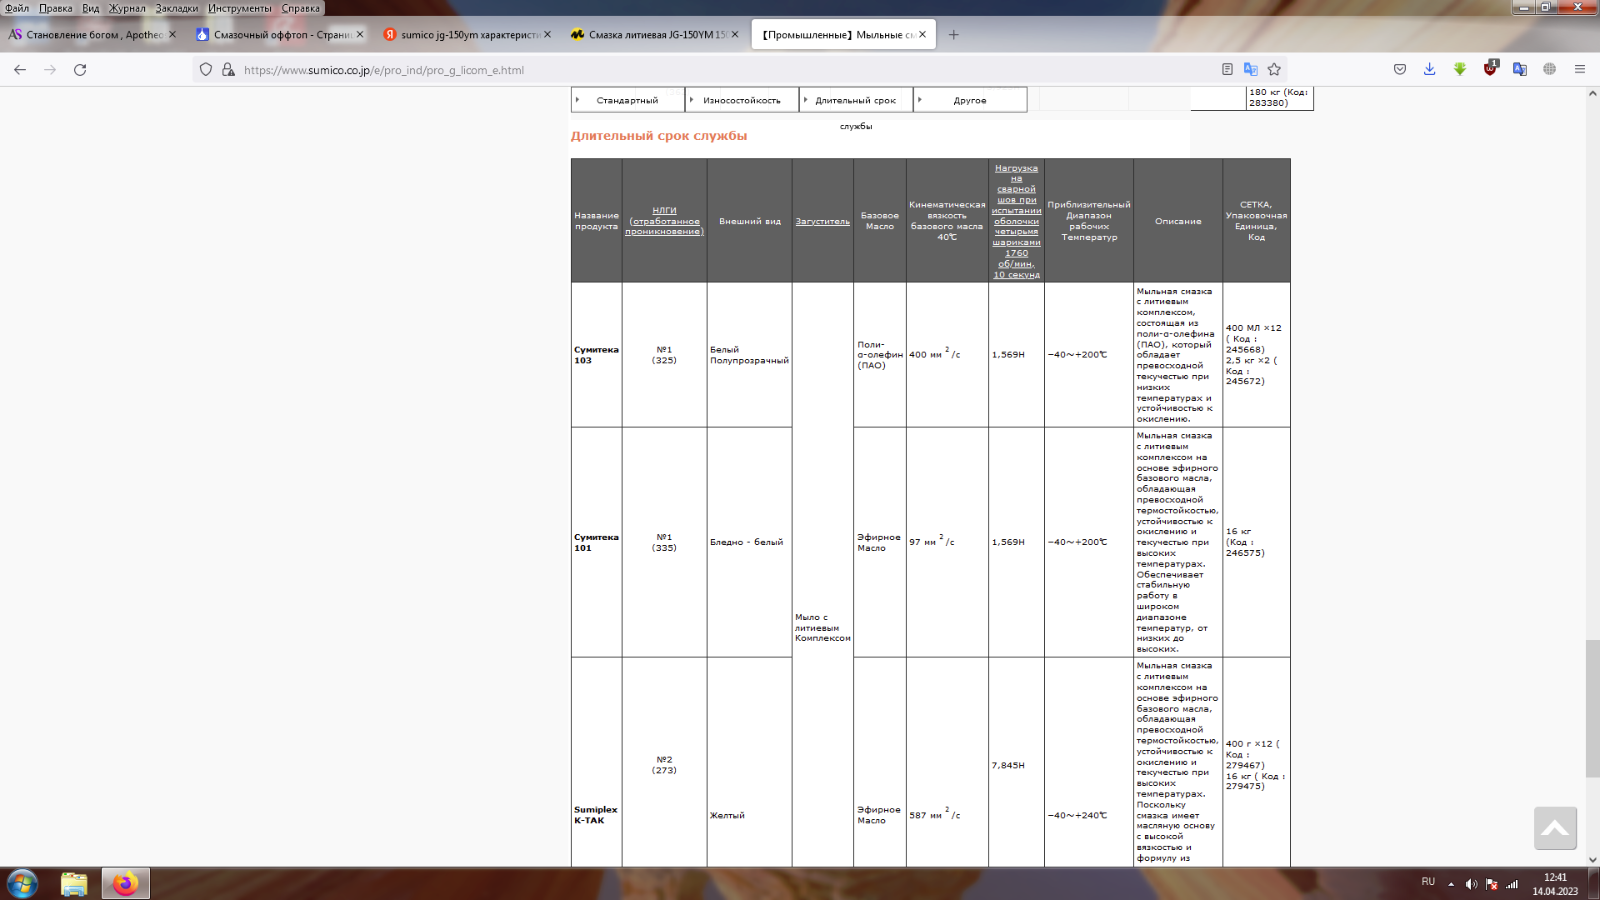Open the Pocket save icon
1600x900 pixels.
1400,70
